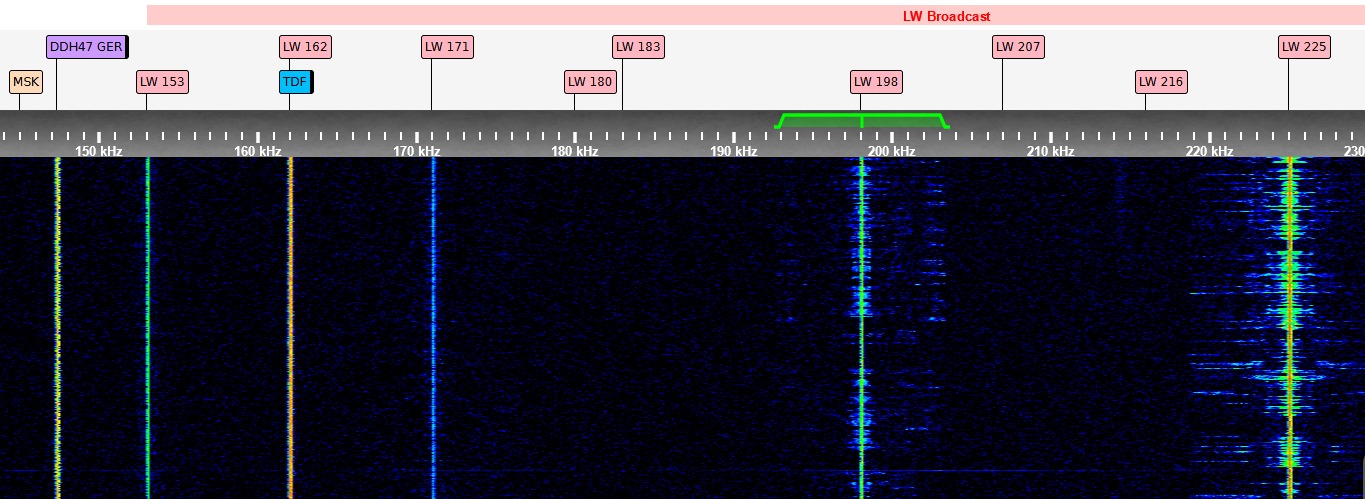
Task: Select the LW 207 station label
Action: tap(1018, 47)
